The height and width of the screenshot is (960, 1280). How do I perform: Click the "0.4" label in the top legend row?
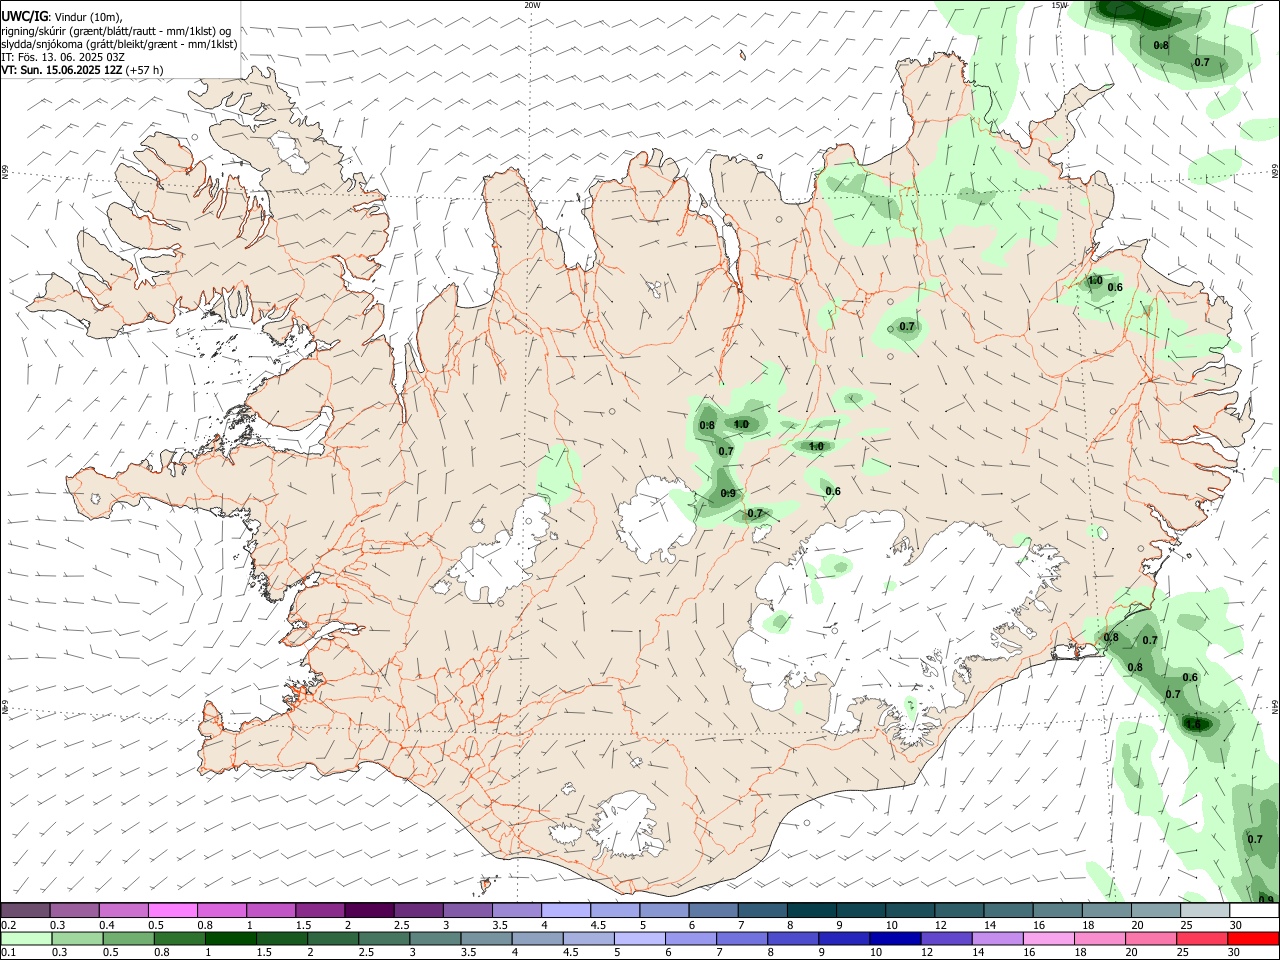click(x=107, y=925)
